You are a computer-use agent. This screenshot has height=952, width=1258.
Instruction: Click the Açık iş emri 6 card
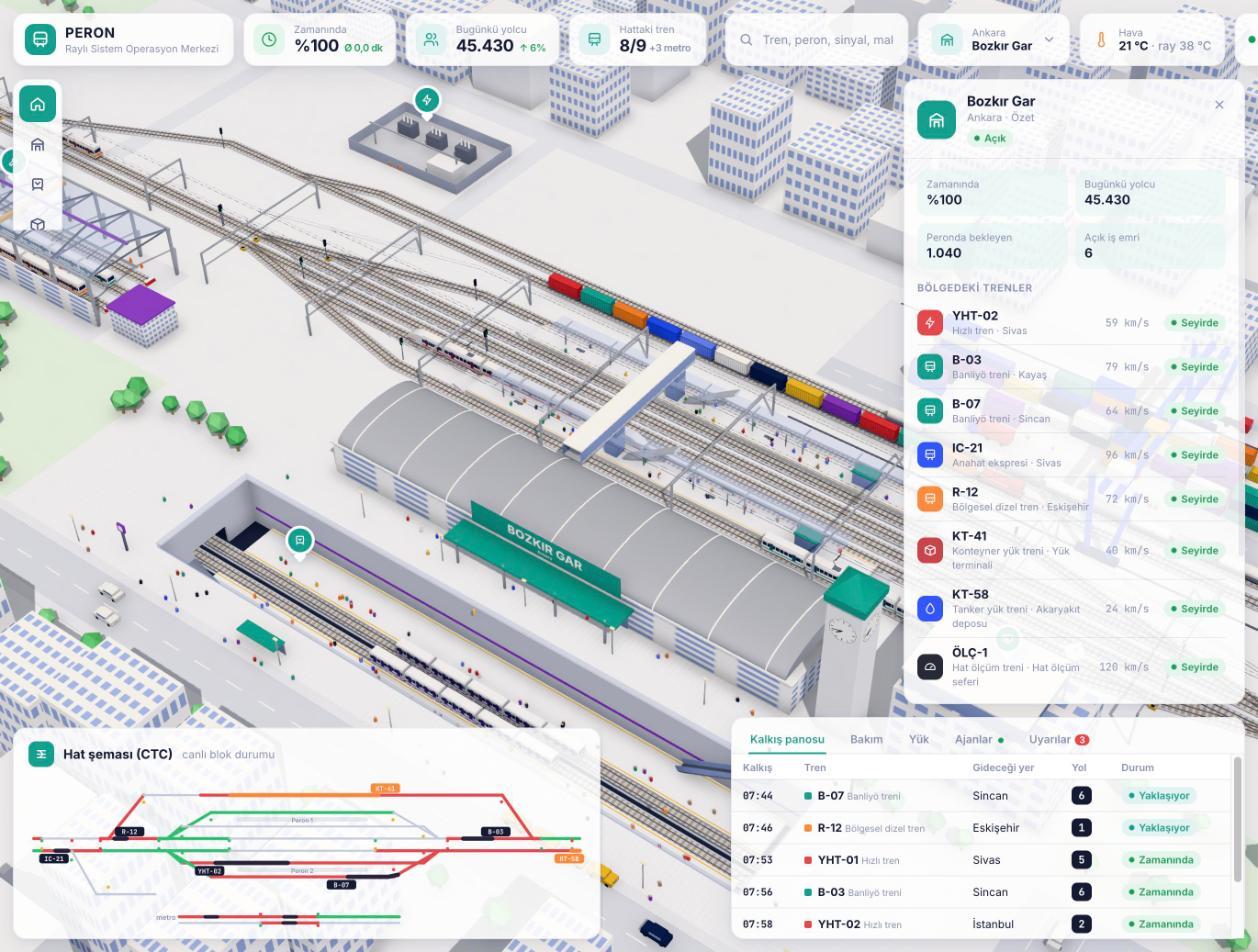click(x=1151, y=245)
